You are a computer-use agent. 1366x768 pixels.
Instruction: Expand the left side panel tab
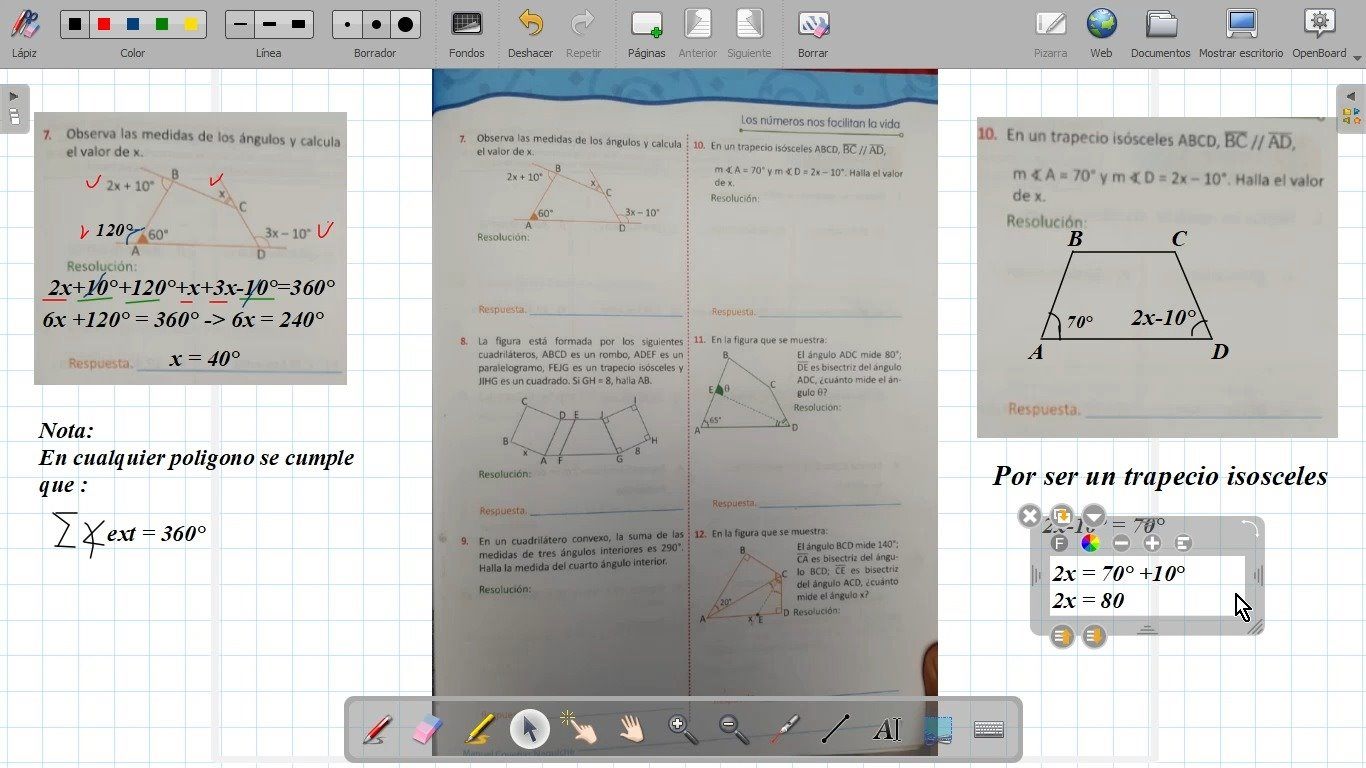coord(14,108)
